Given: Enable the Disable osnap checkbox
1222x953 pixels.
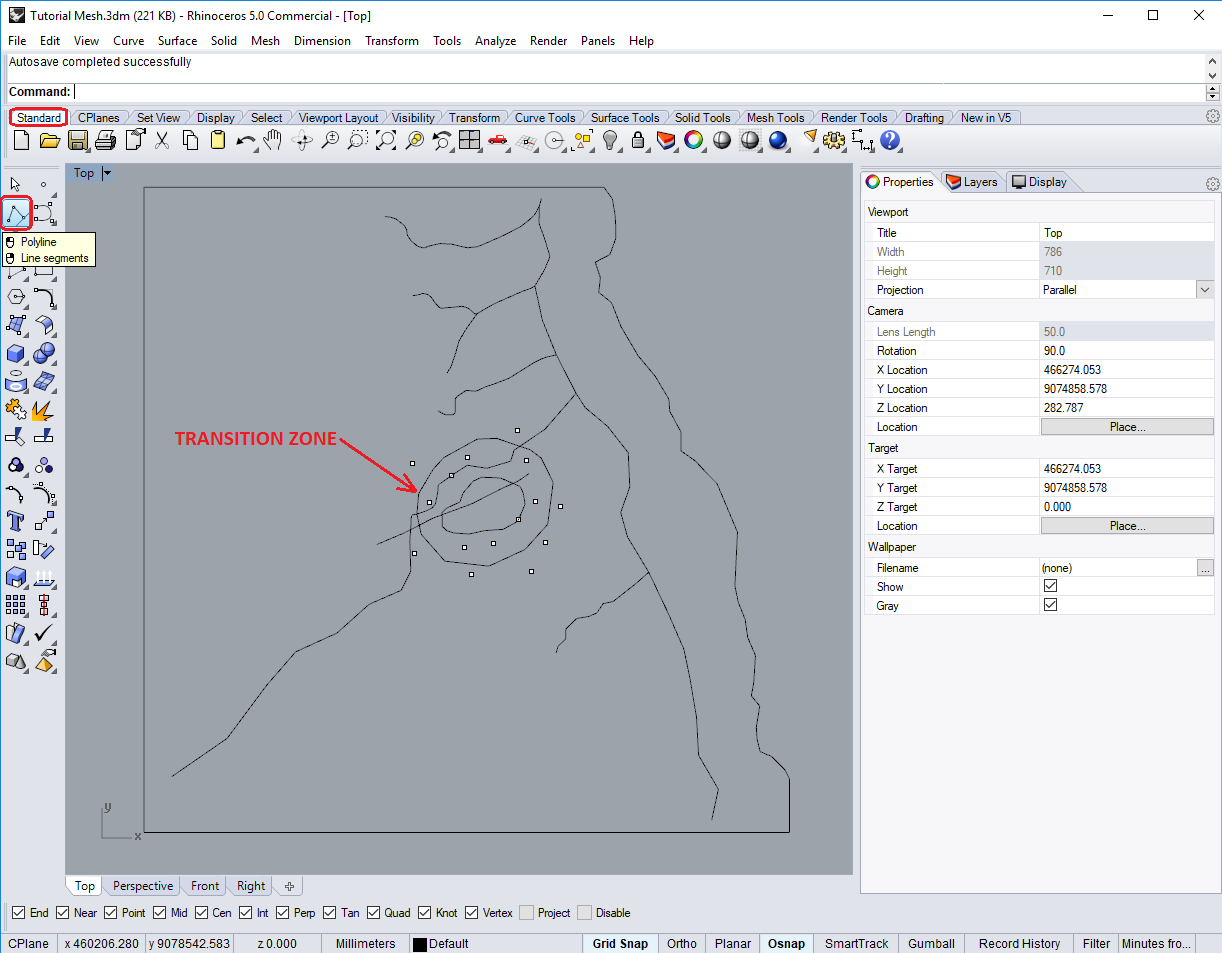Looking at the screenshot, I should [585, 912].
